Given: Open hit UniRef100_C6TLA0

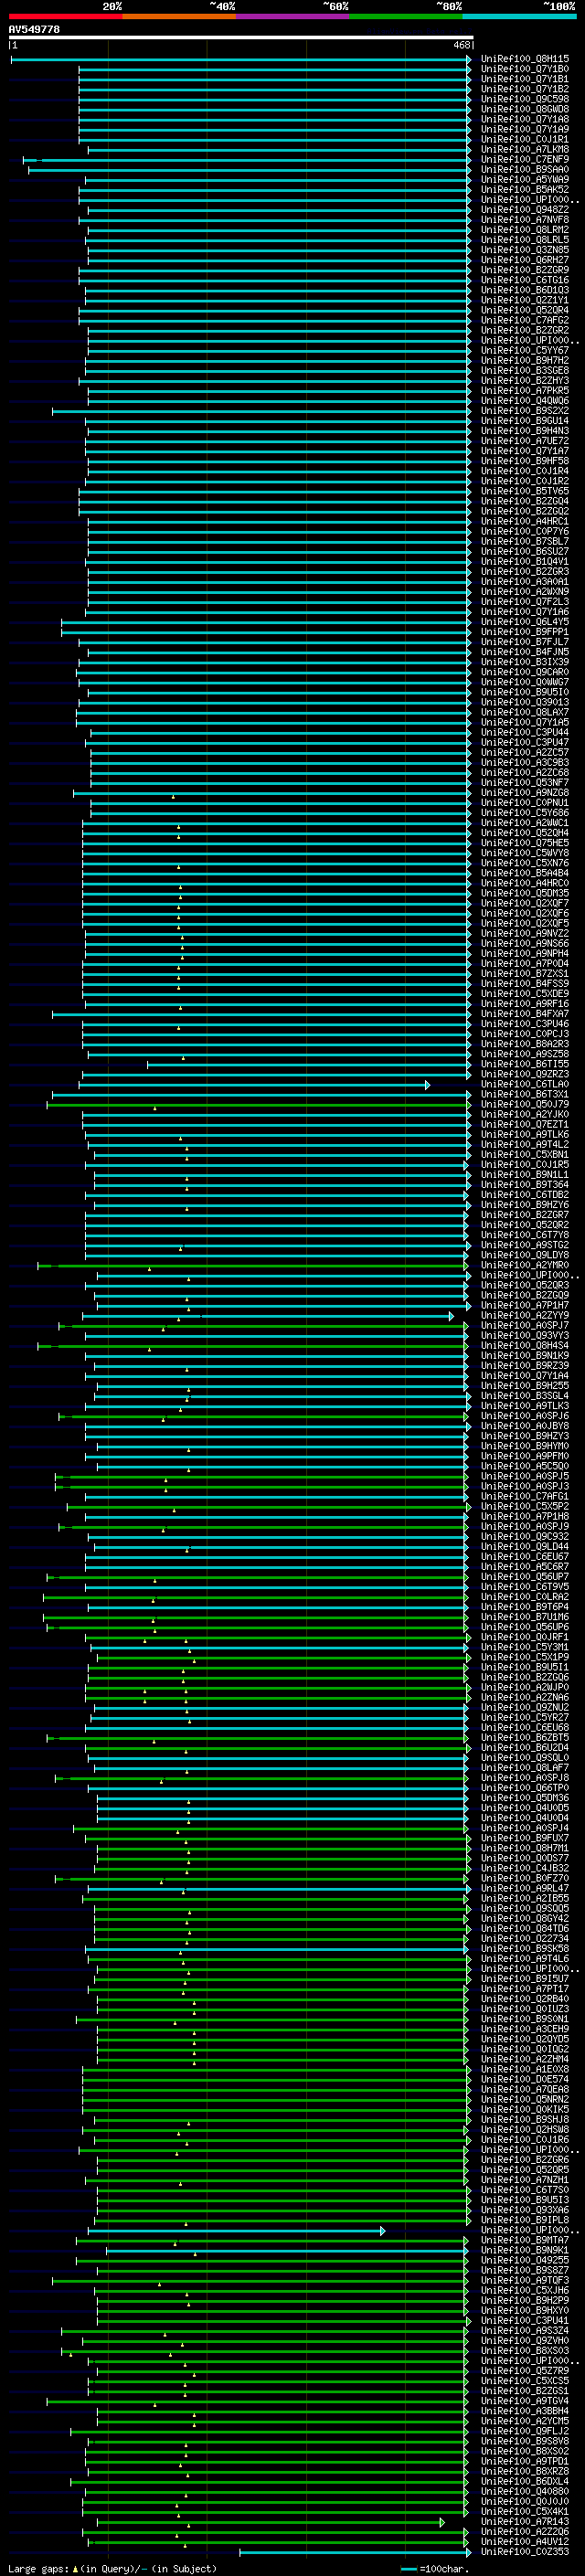Looking at the screenshot, I should click(x=525, y=1084).
